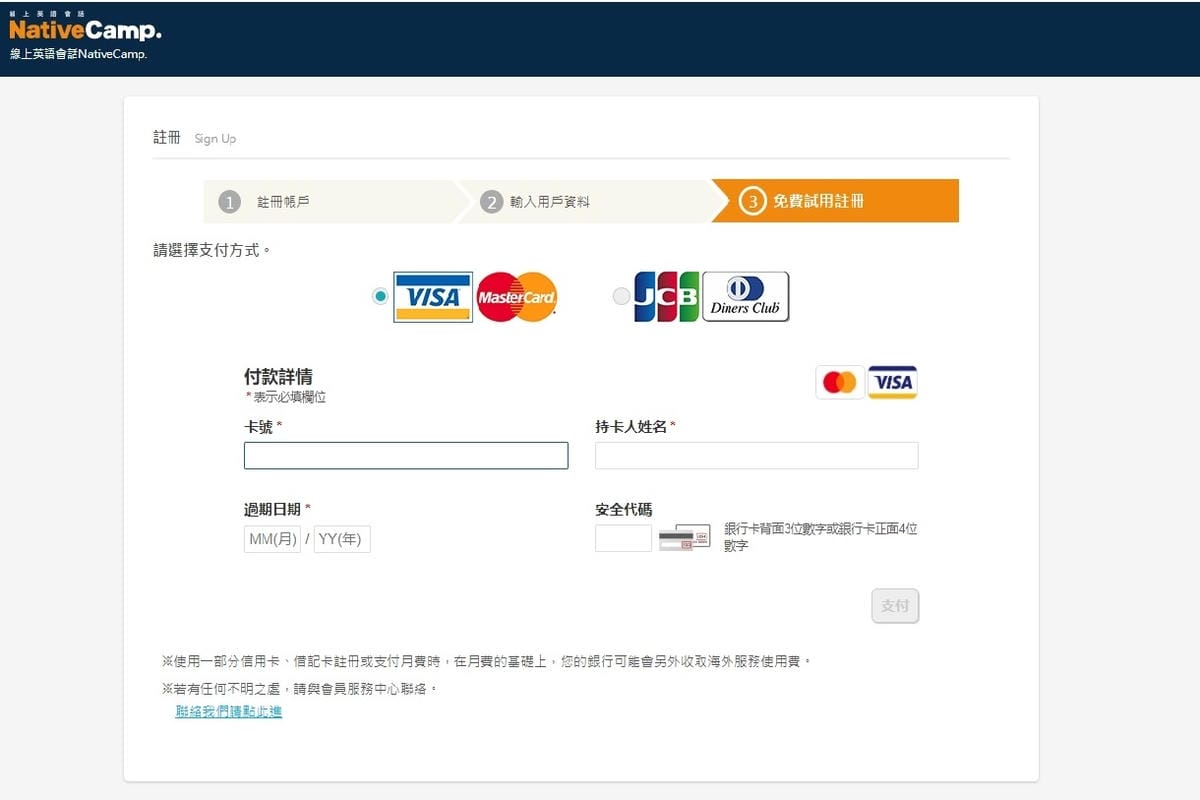Image resolution: width=1200 pixels, height=800 pixels.
Task: Go to step 2 輸入用戶資料
Action: point(583,201)
